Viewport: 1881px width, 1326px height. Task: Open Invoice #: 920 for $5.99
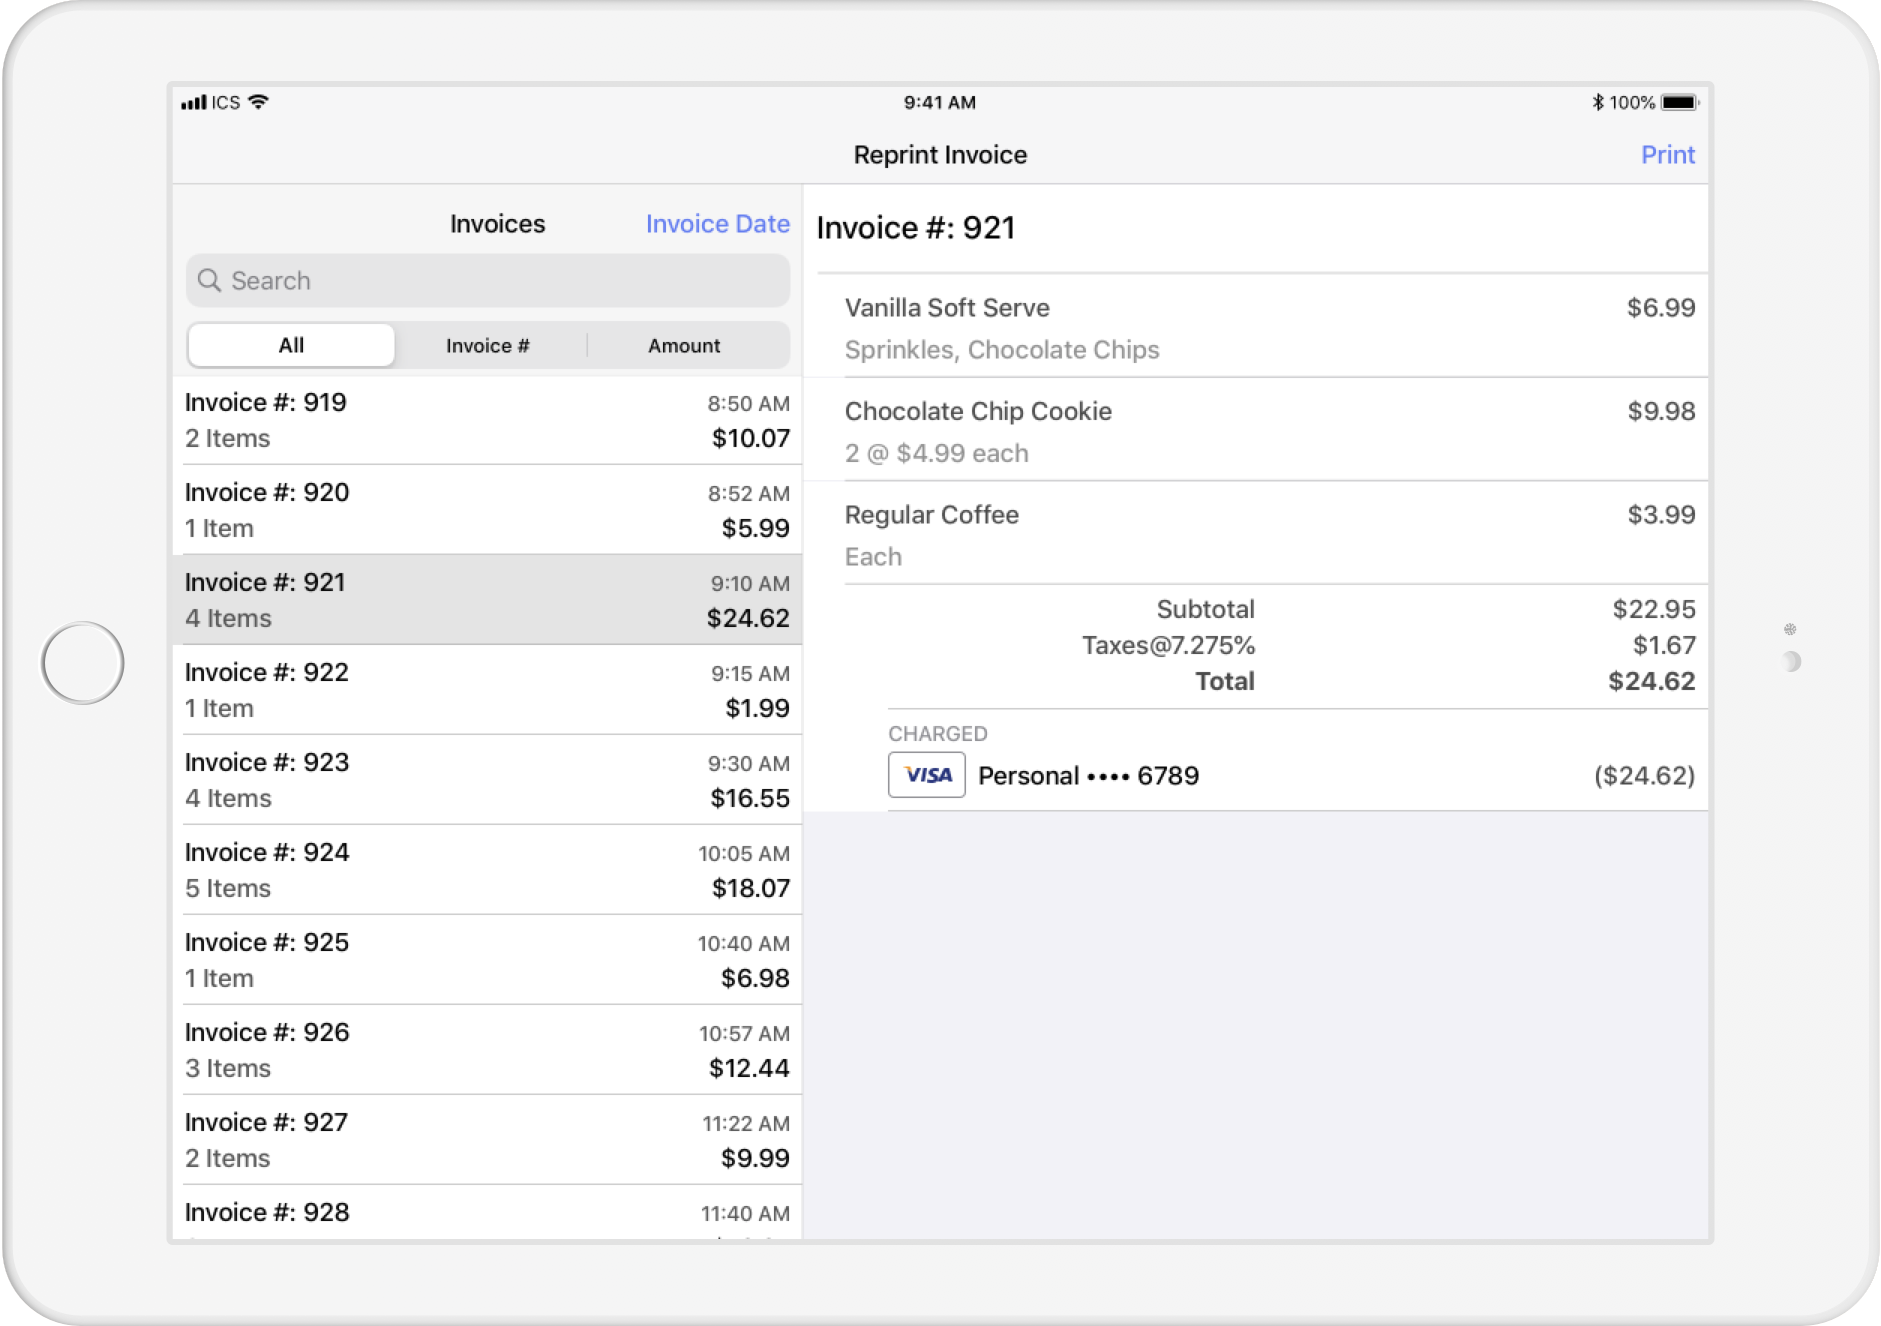(487, 510)
